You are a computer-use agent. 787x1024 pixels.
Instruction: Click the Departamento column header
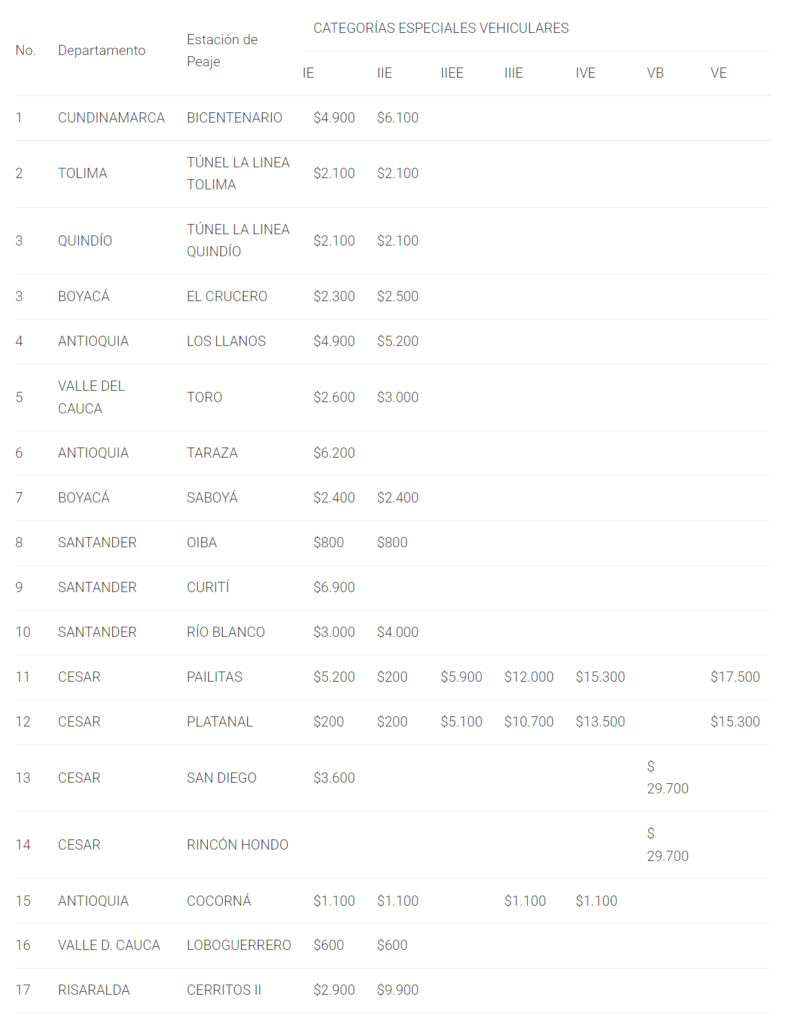point(101,50)
